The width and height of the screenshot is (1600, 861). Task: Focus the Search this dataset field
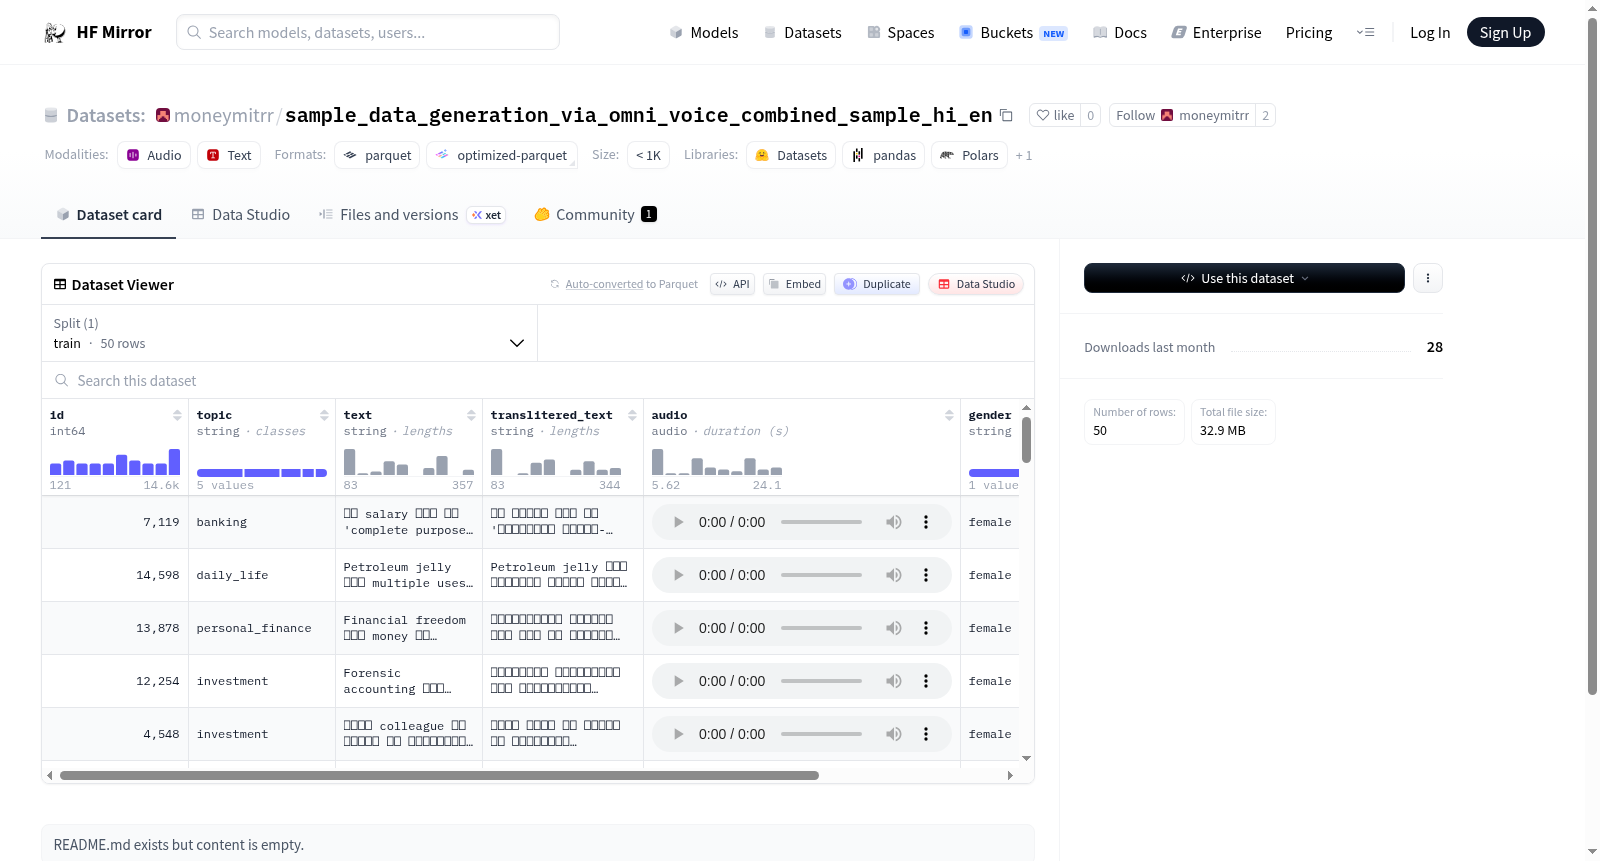click(538, 381)
